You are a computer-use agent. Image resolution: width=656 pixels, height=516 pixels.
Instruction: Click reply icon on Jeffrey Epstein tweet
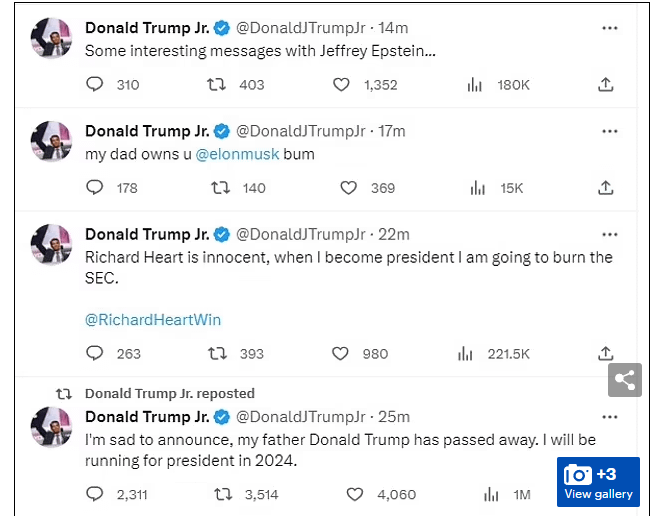[95, 85]
